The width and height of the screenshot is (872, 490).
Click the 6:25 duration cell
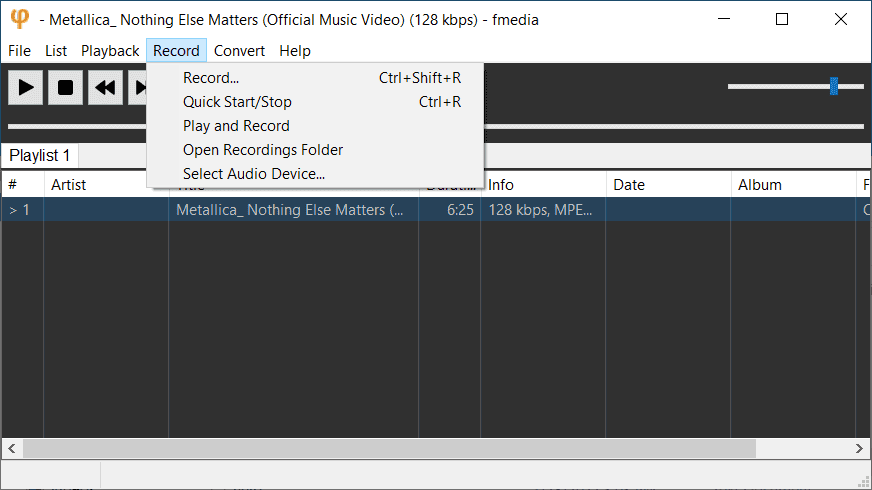coord(449,210)
